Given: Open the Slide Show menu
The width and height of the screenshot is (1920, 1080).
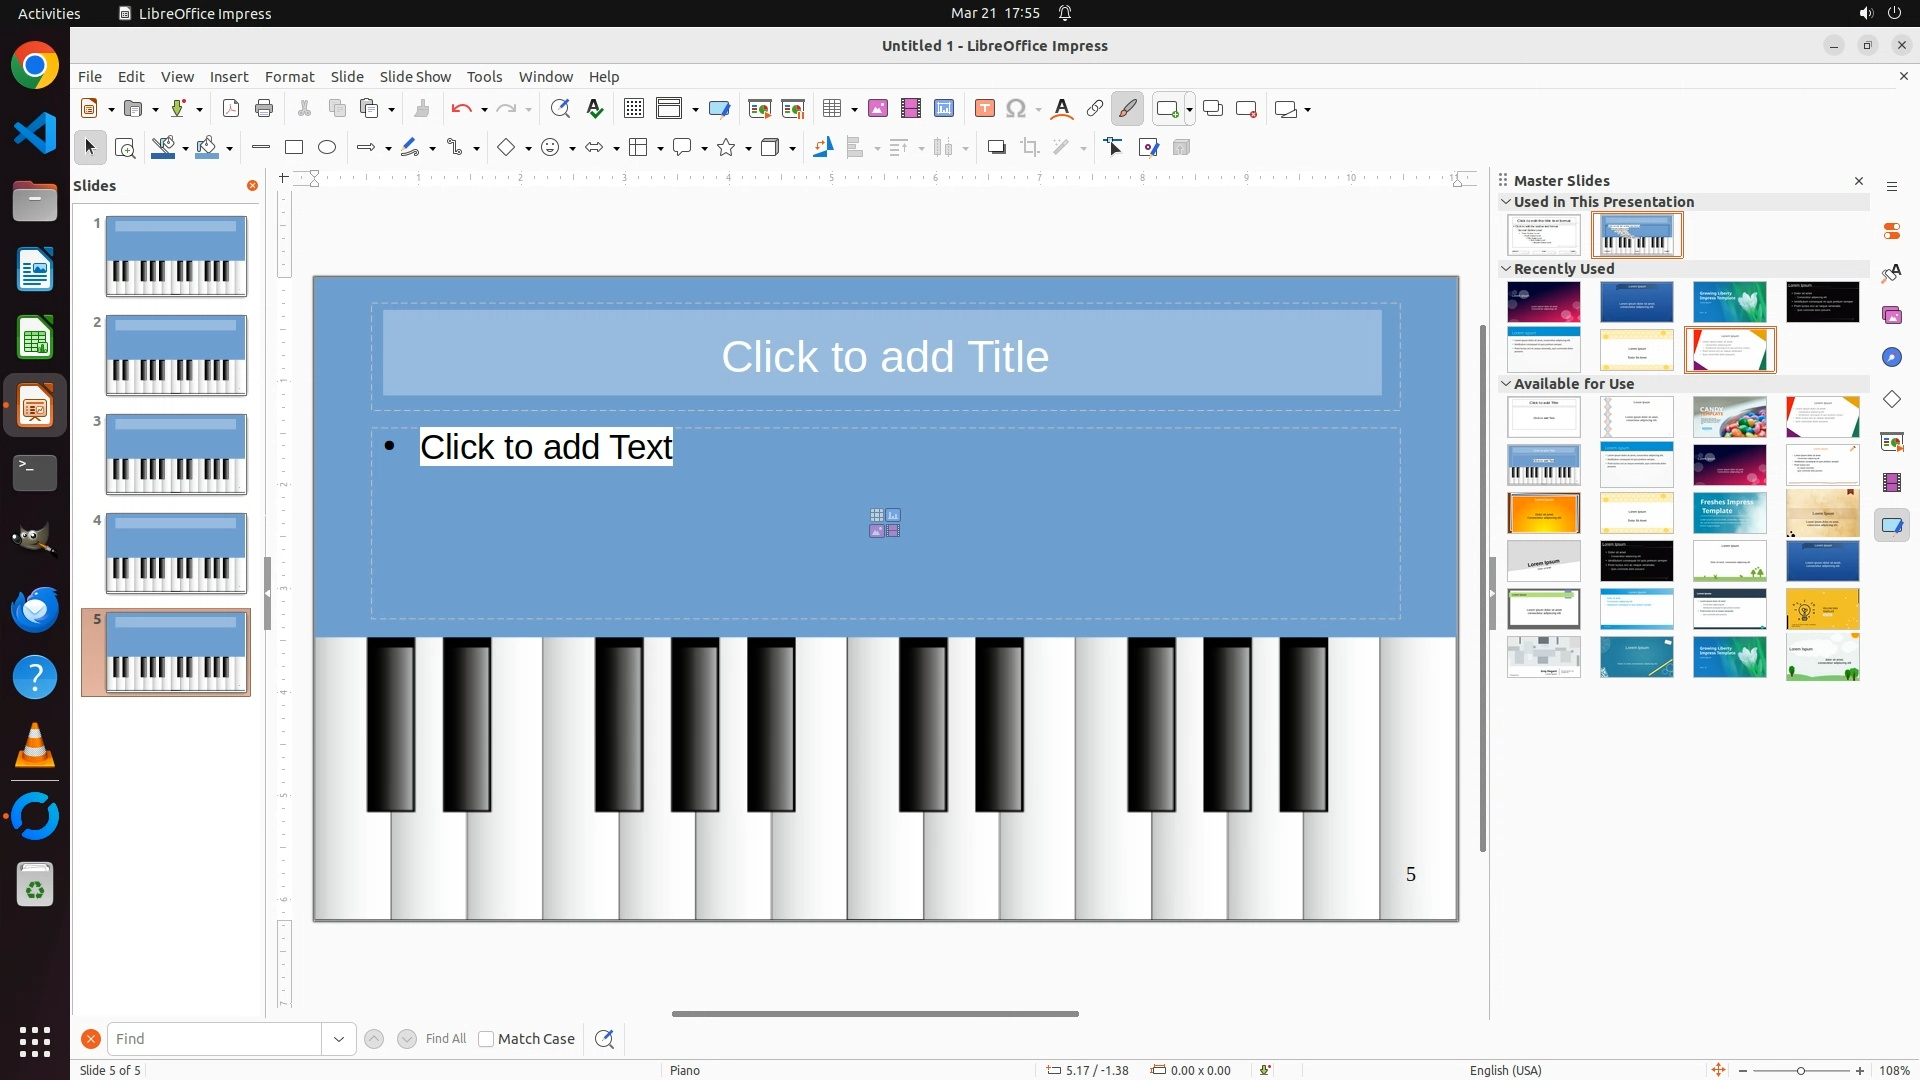Looking at the screenshot, I should pos(415,77).
